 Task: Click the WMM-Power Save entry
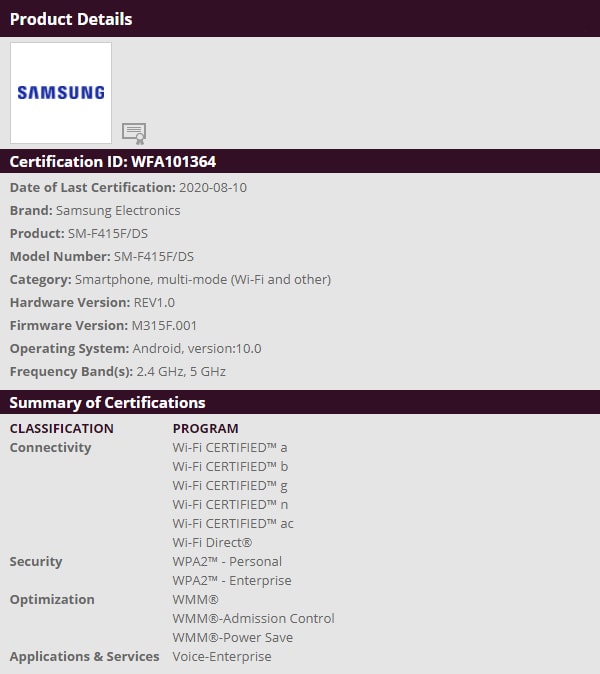pos(232,638)
